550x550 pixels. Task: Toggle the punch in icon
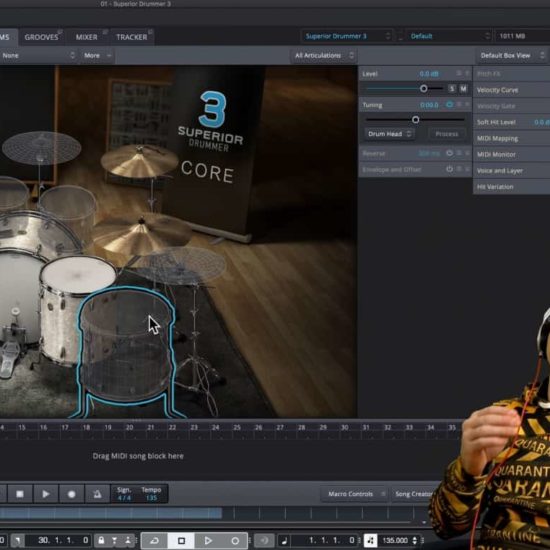tap(114, 540)
